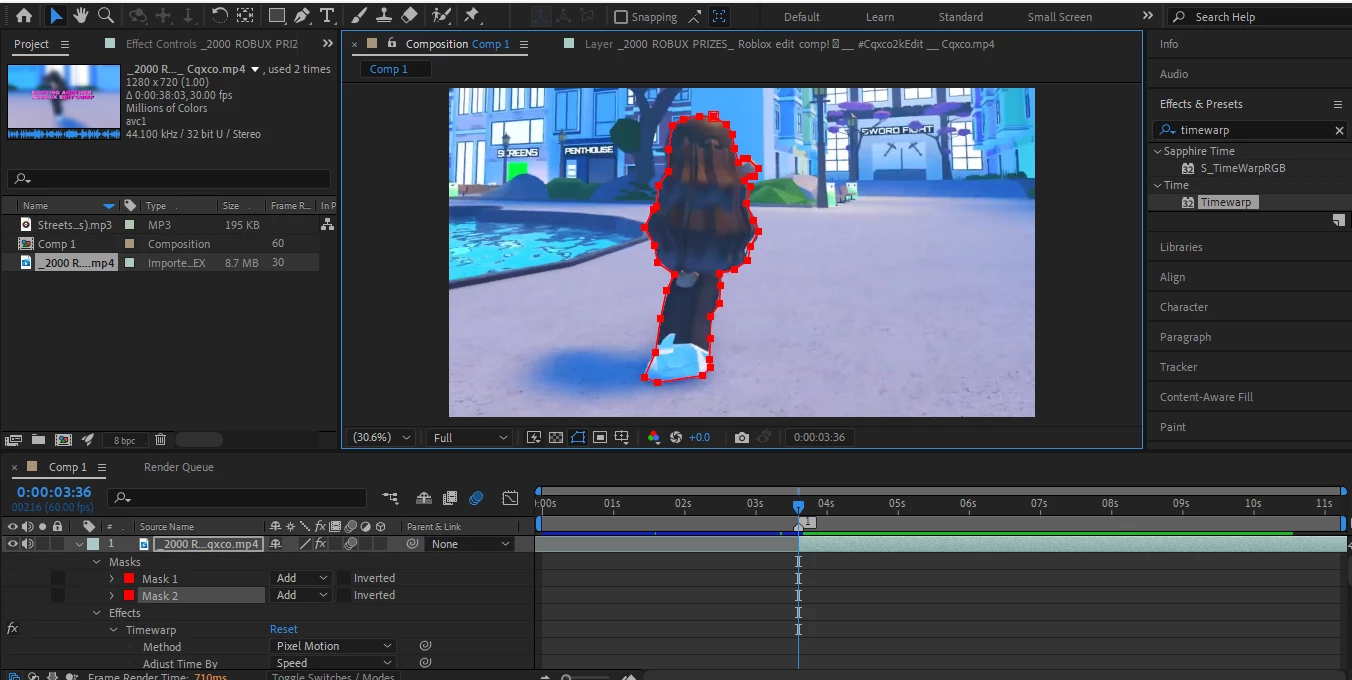Select the Brush tool
1352x680 pixels.
pos(358,16)
